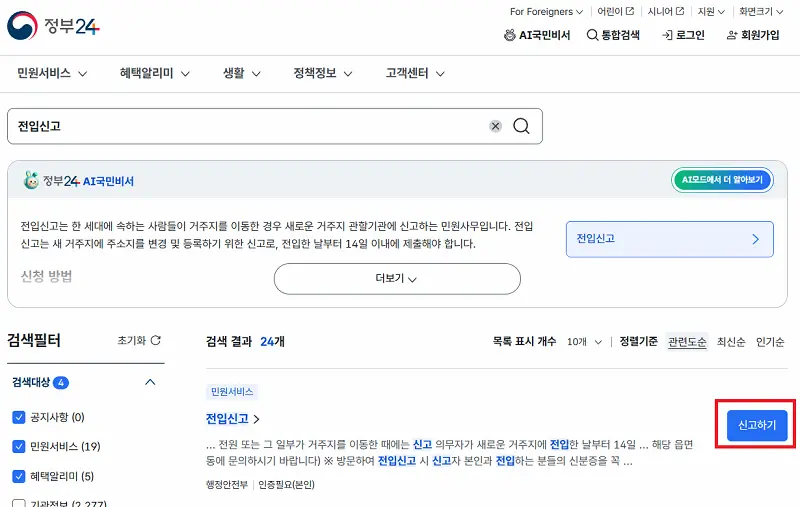The height and width of the screenshot is (507, 800).
Task: Clear the search field with X icon
Action: tap(495, 126)
